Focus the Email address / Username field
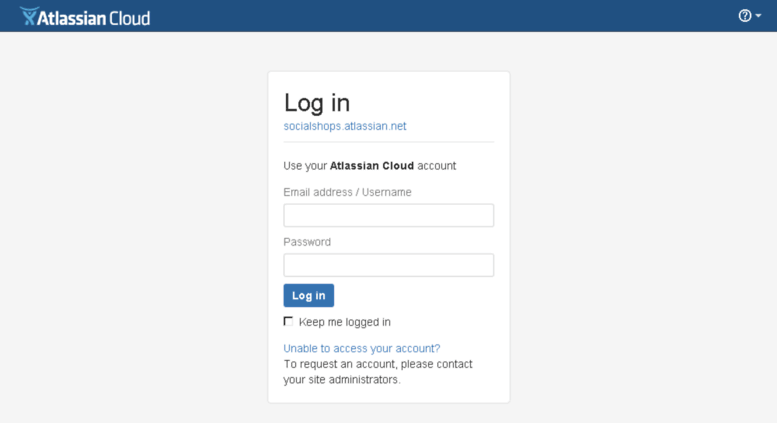This screenshot has height=423, width=777. click(x=388, y=215)
